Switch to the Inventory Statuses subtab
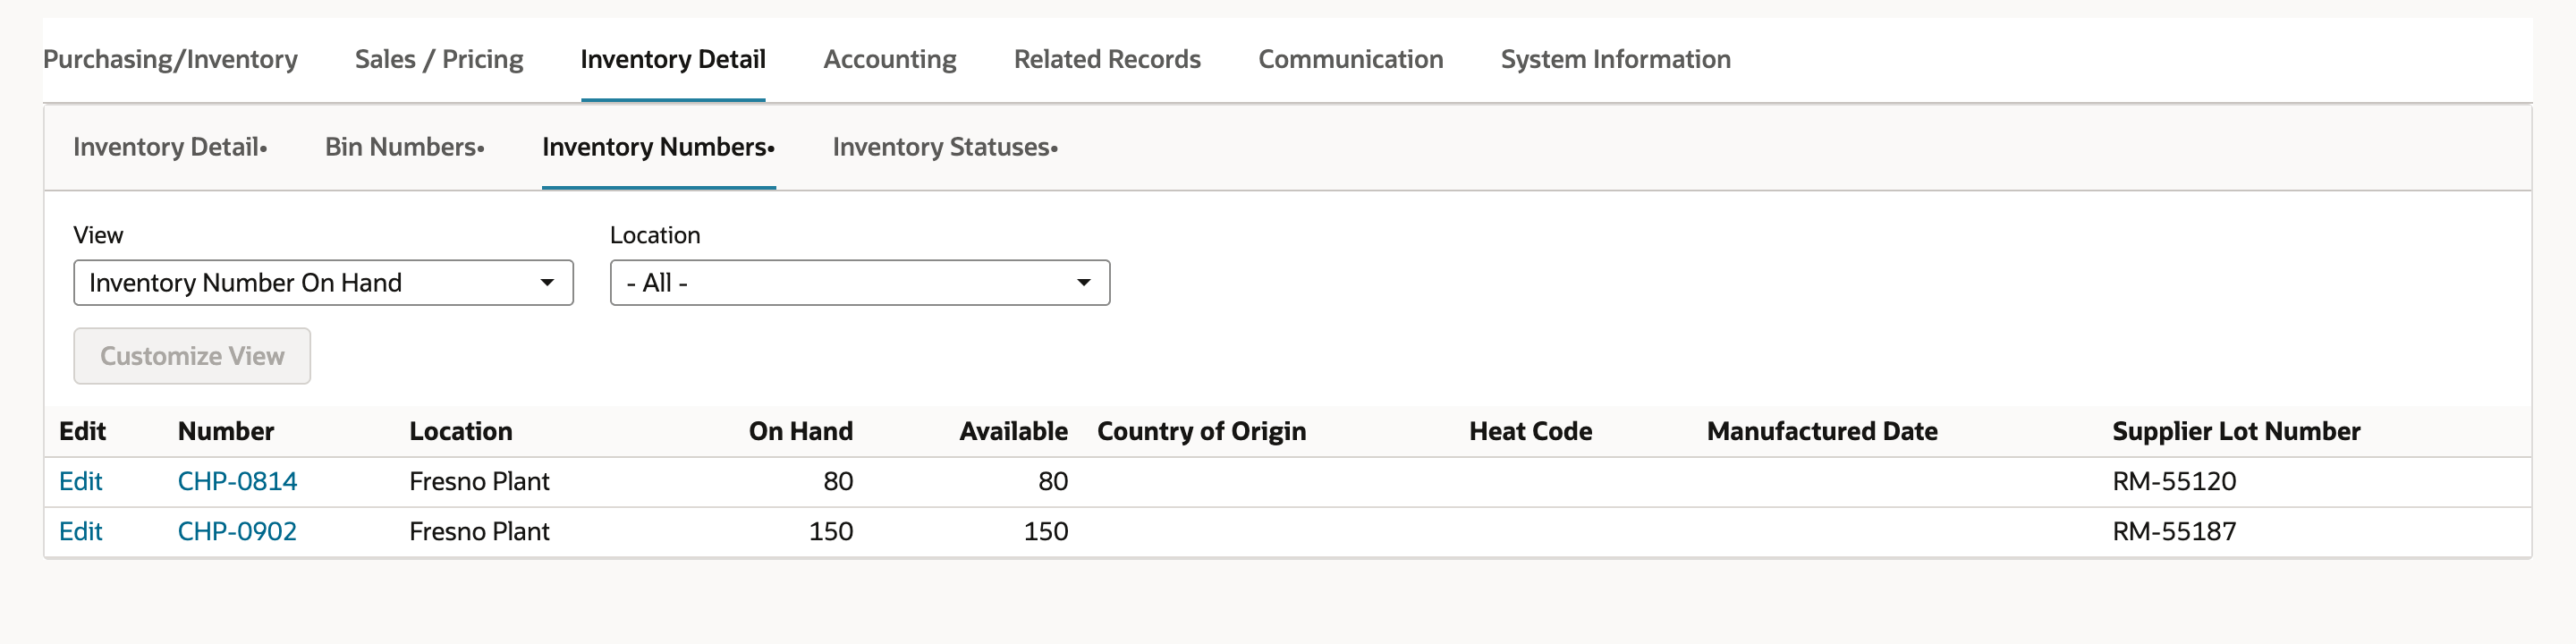The width and height of the screenshot is (2576, 644). pos(945,147)
